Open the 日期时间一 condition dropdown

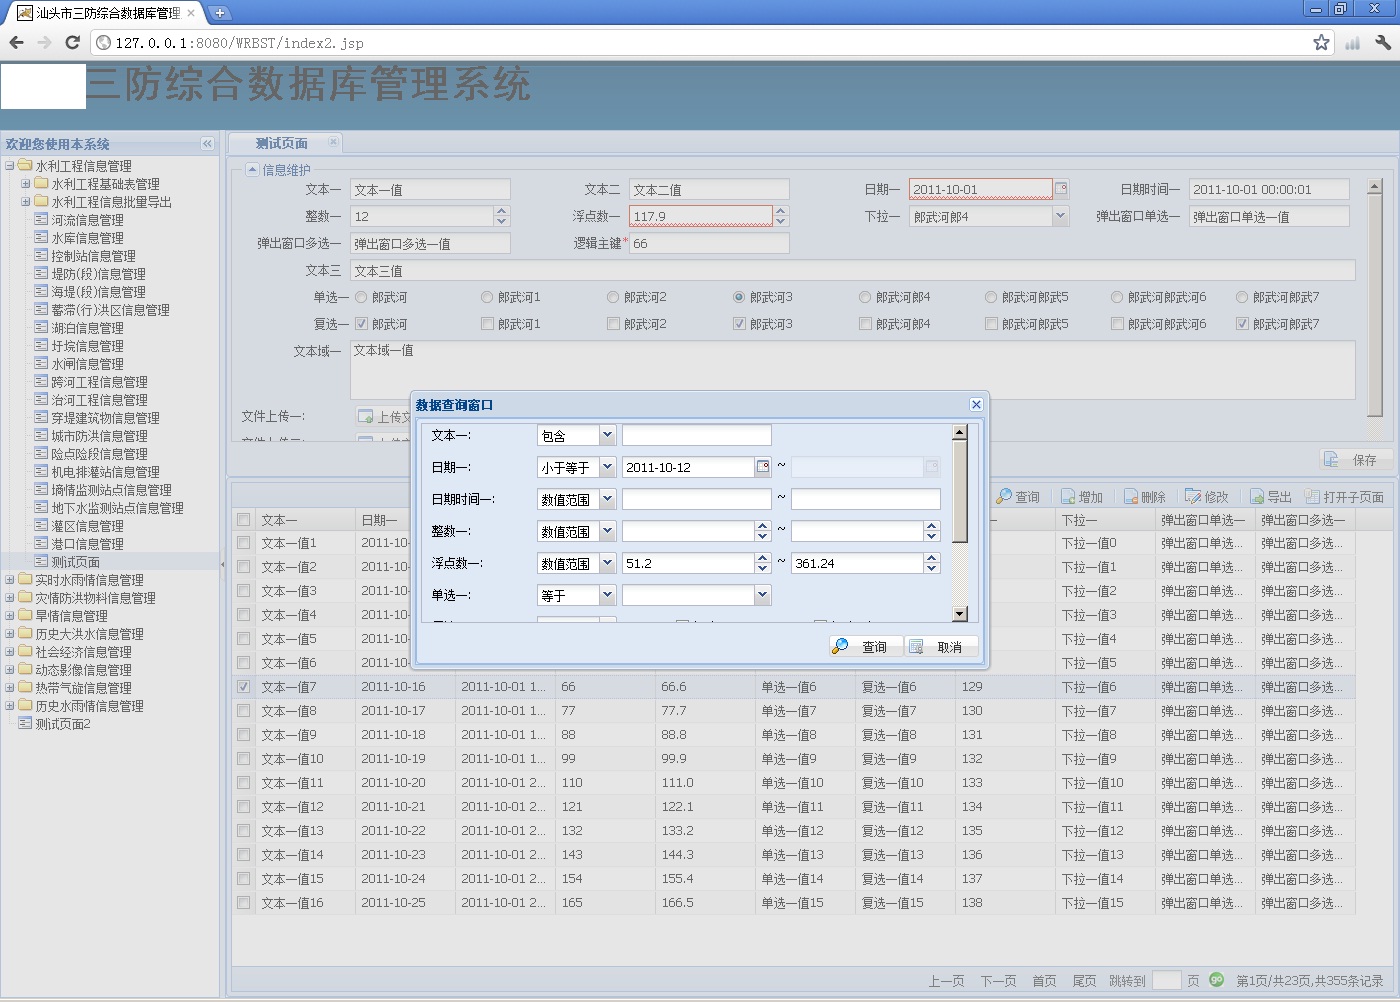click(x=607, y=499)
